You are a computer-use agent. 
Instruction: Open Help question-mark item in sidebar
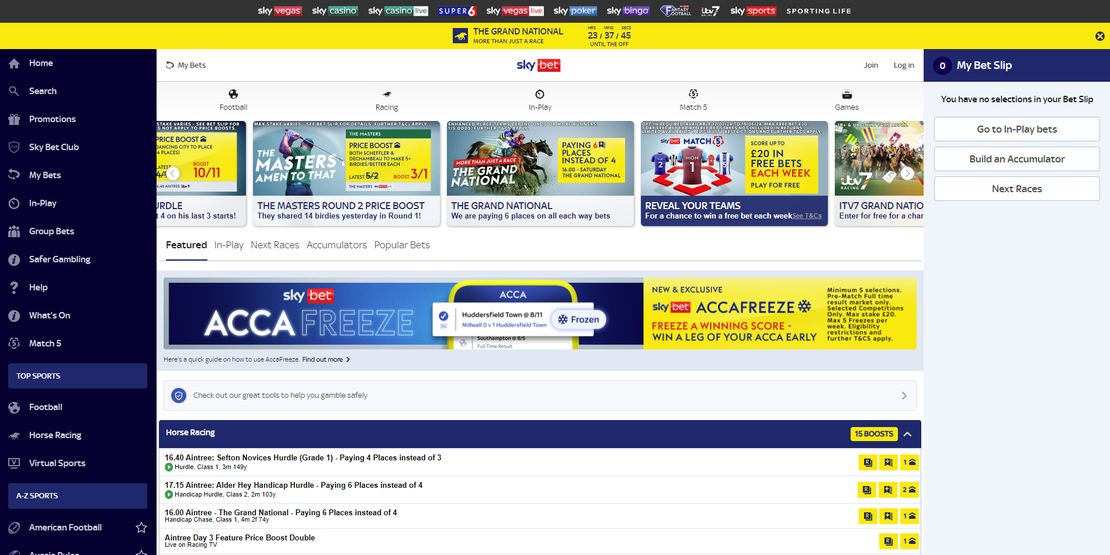point(38,287)
